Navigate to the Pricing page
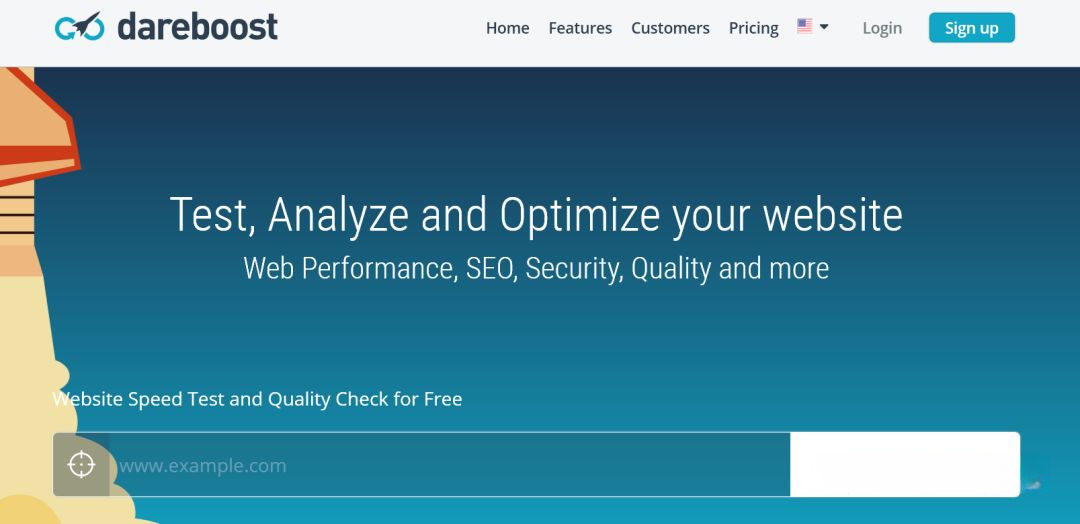This screenshot has width=1080, height=524. point(753,28)
